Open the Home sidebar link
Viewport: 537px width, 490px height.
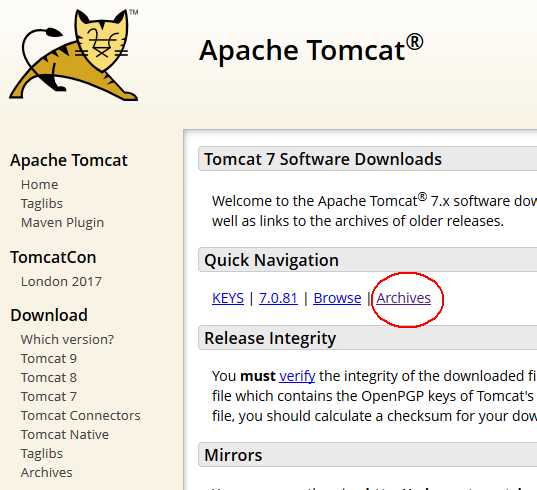(39, 185)
